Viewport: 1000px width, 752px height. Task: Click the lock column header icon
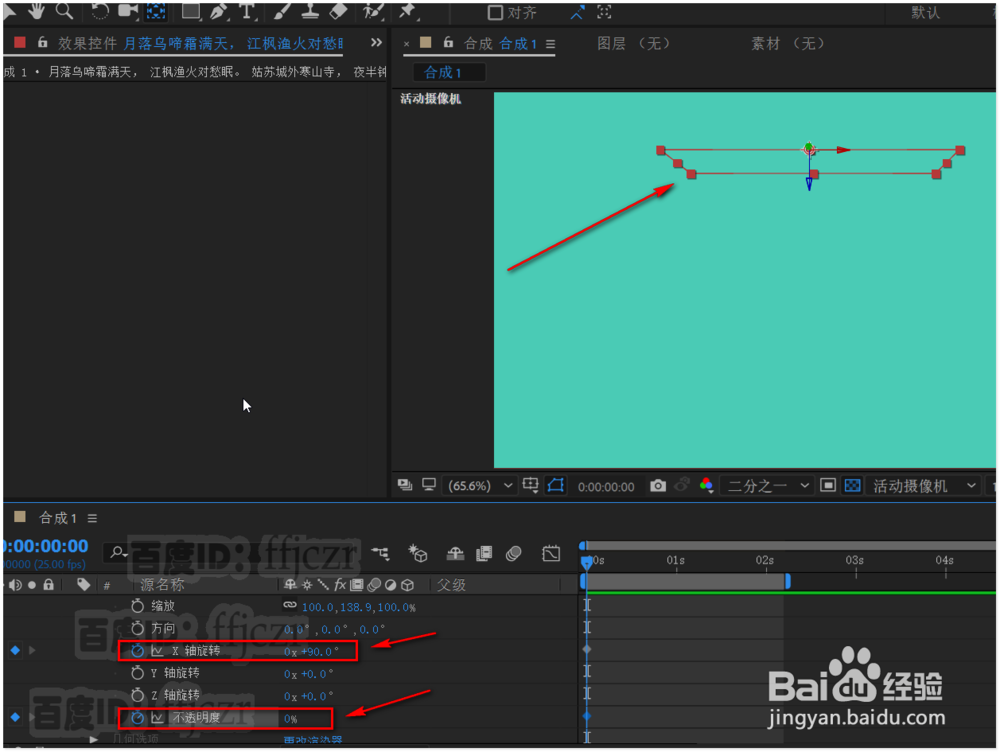click(48, 584)
